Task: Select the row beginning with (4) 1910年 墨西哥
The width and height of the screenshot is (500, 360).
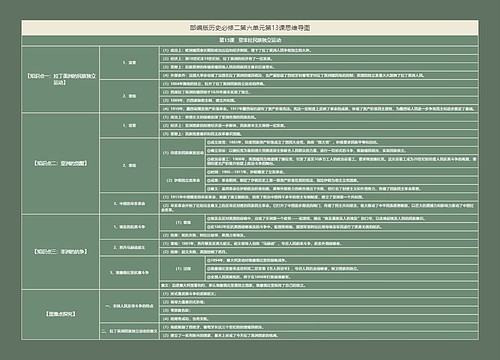Action: click(319, 109)
